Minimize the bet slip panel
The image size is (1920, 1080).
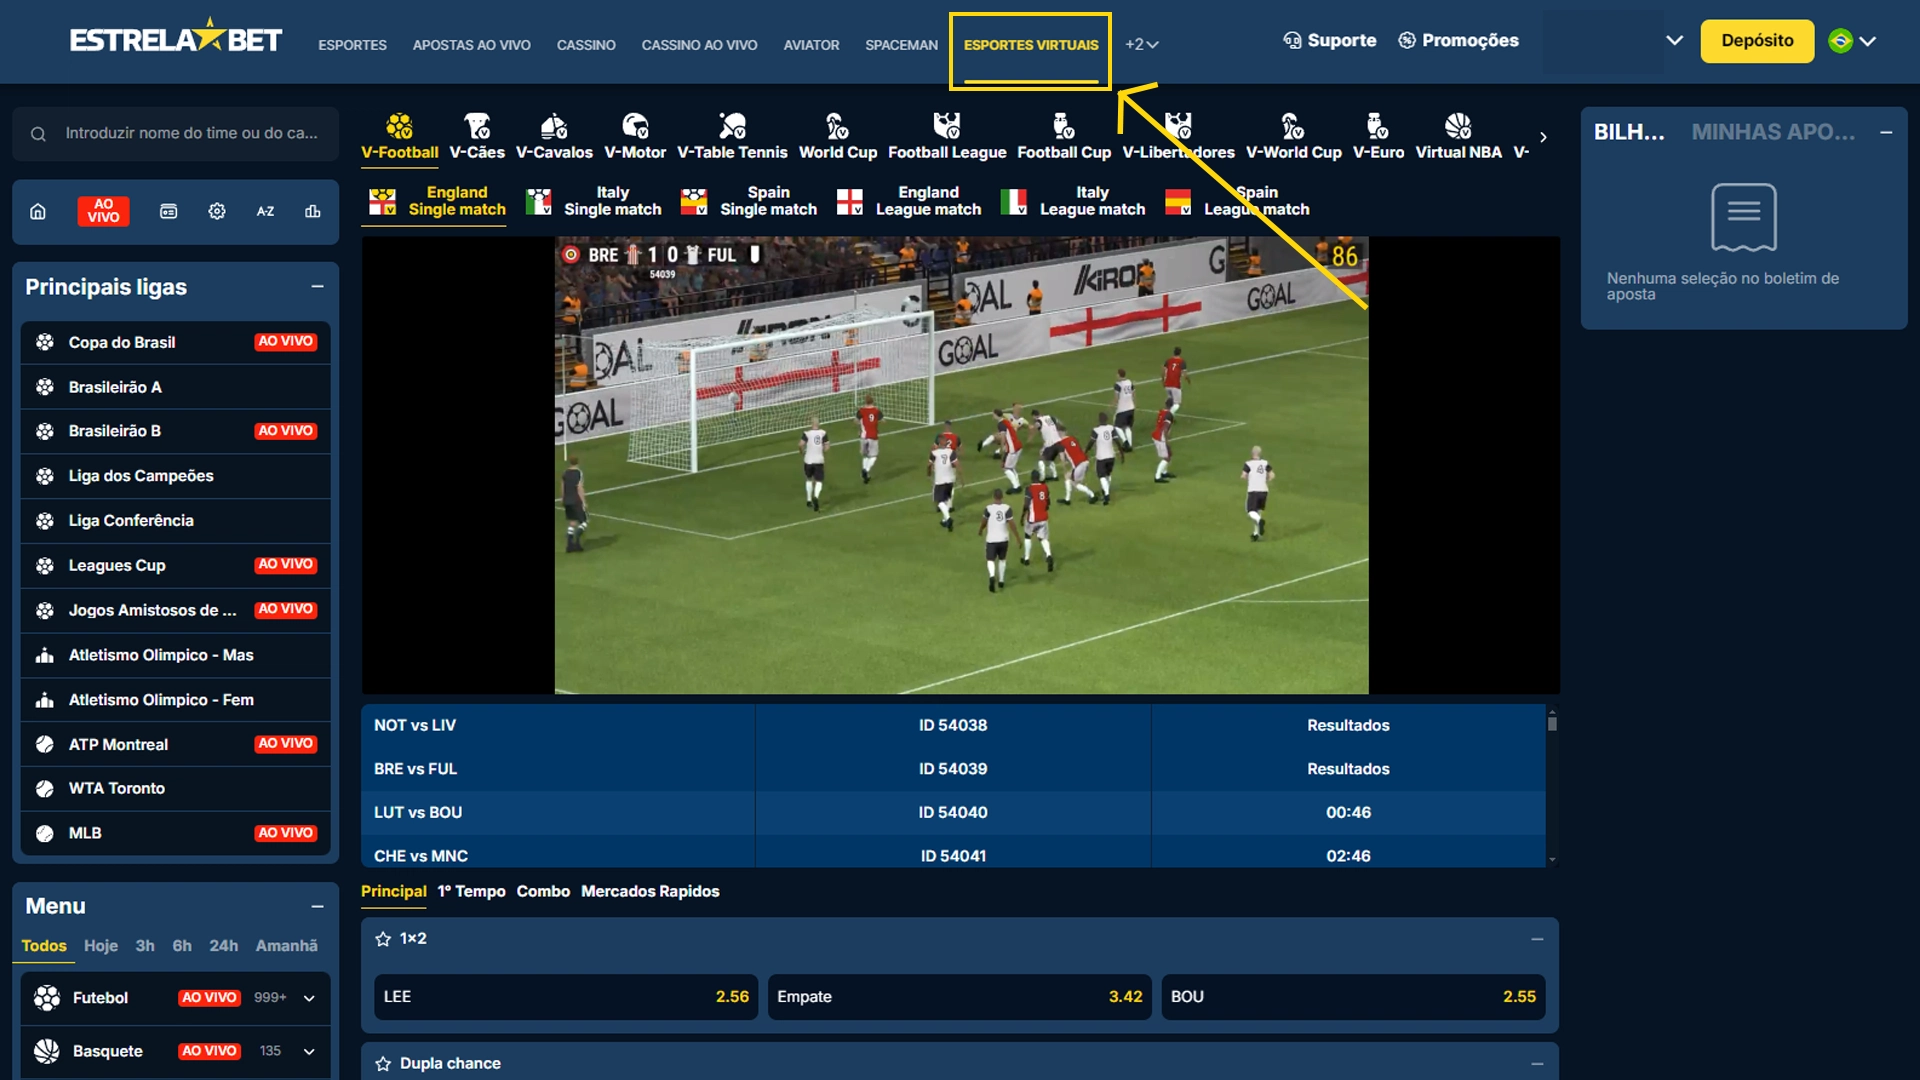click(x=1886, y=132)
